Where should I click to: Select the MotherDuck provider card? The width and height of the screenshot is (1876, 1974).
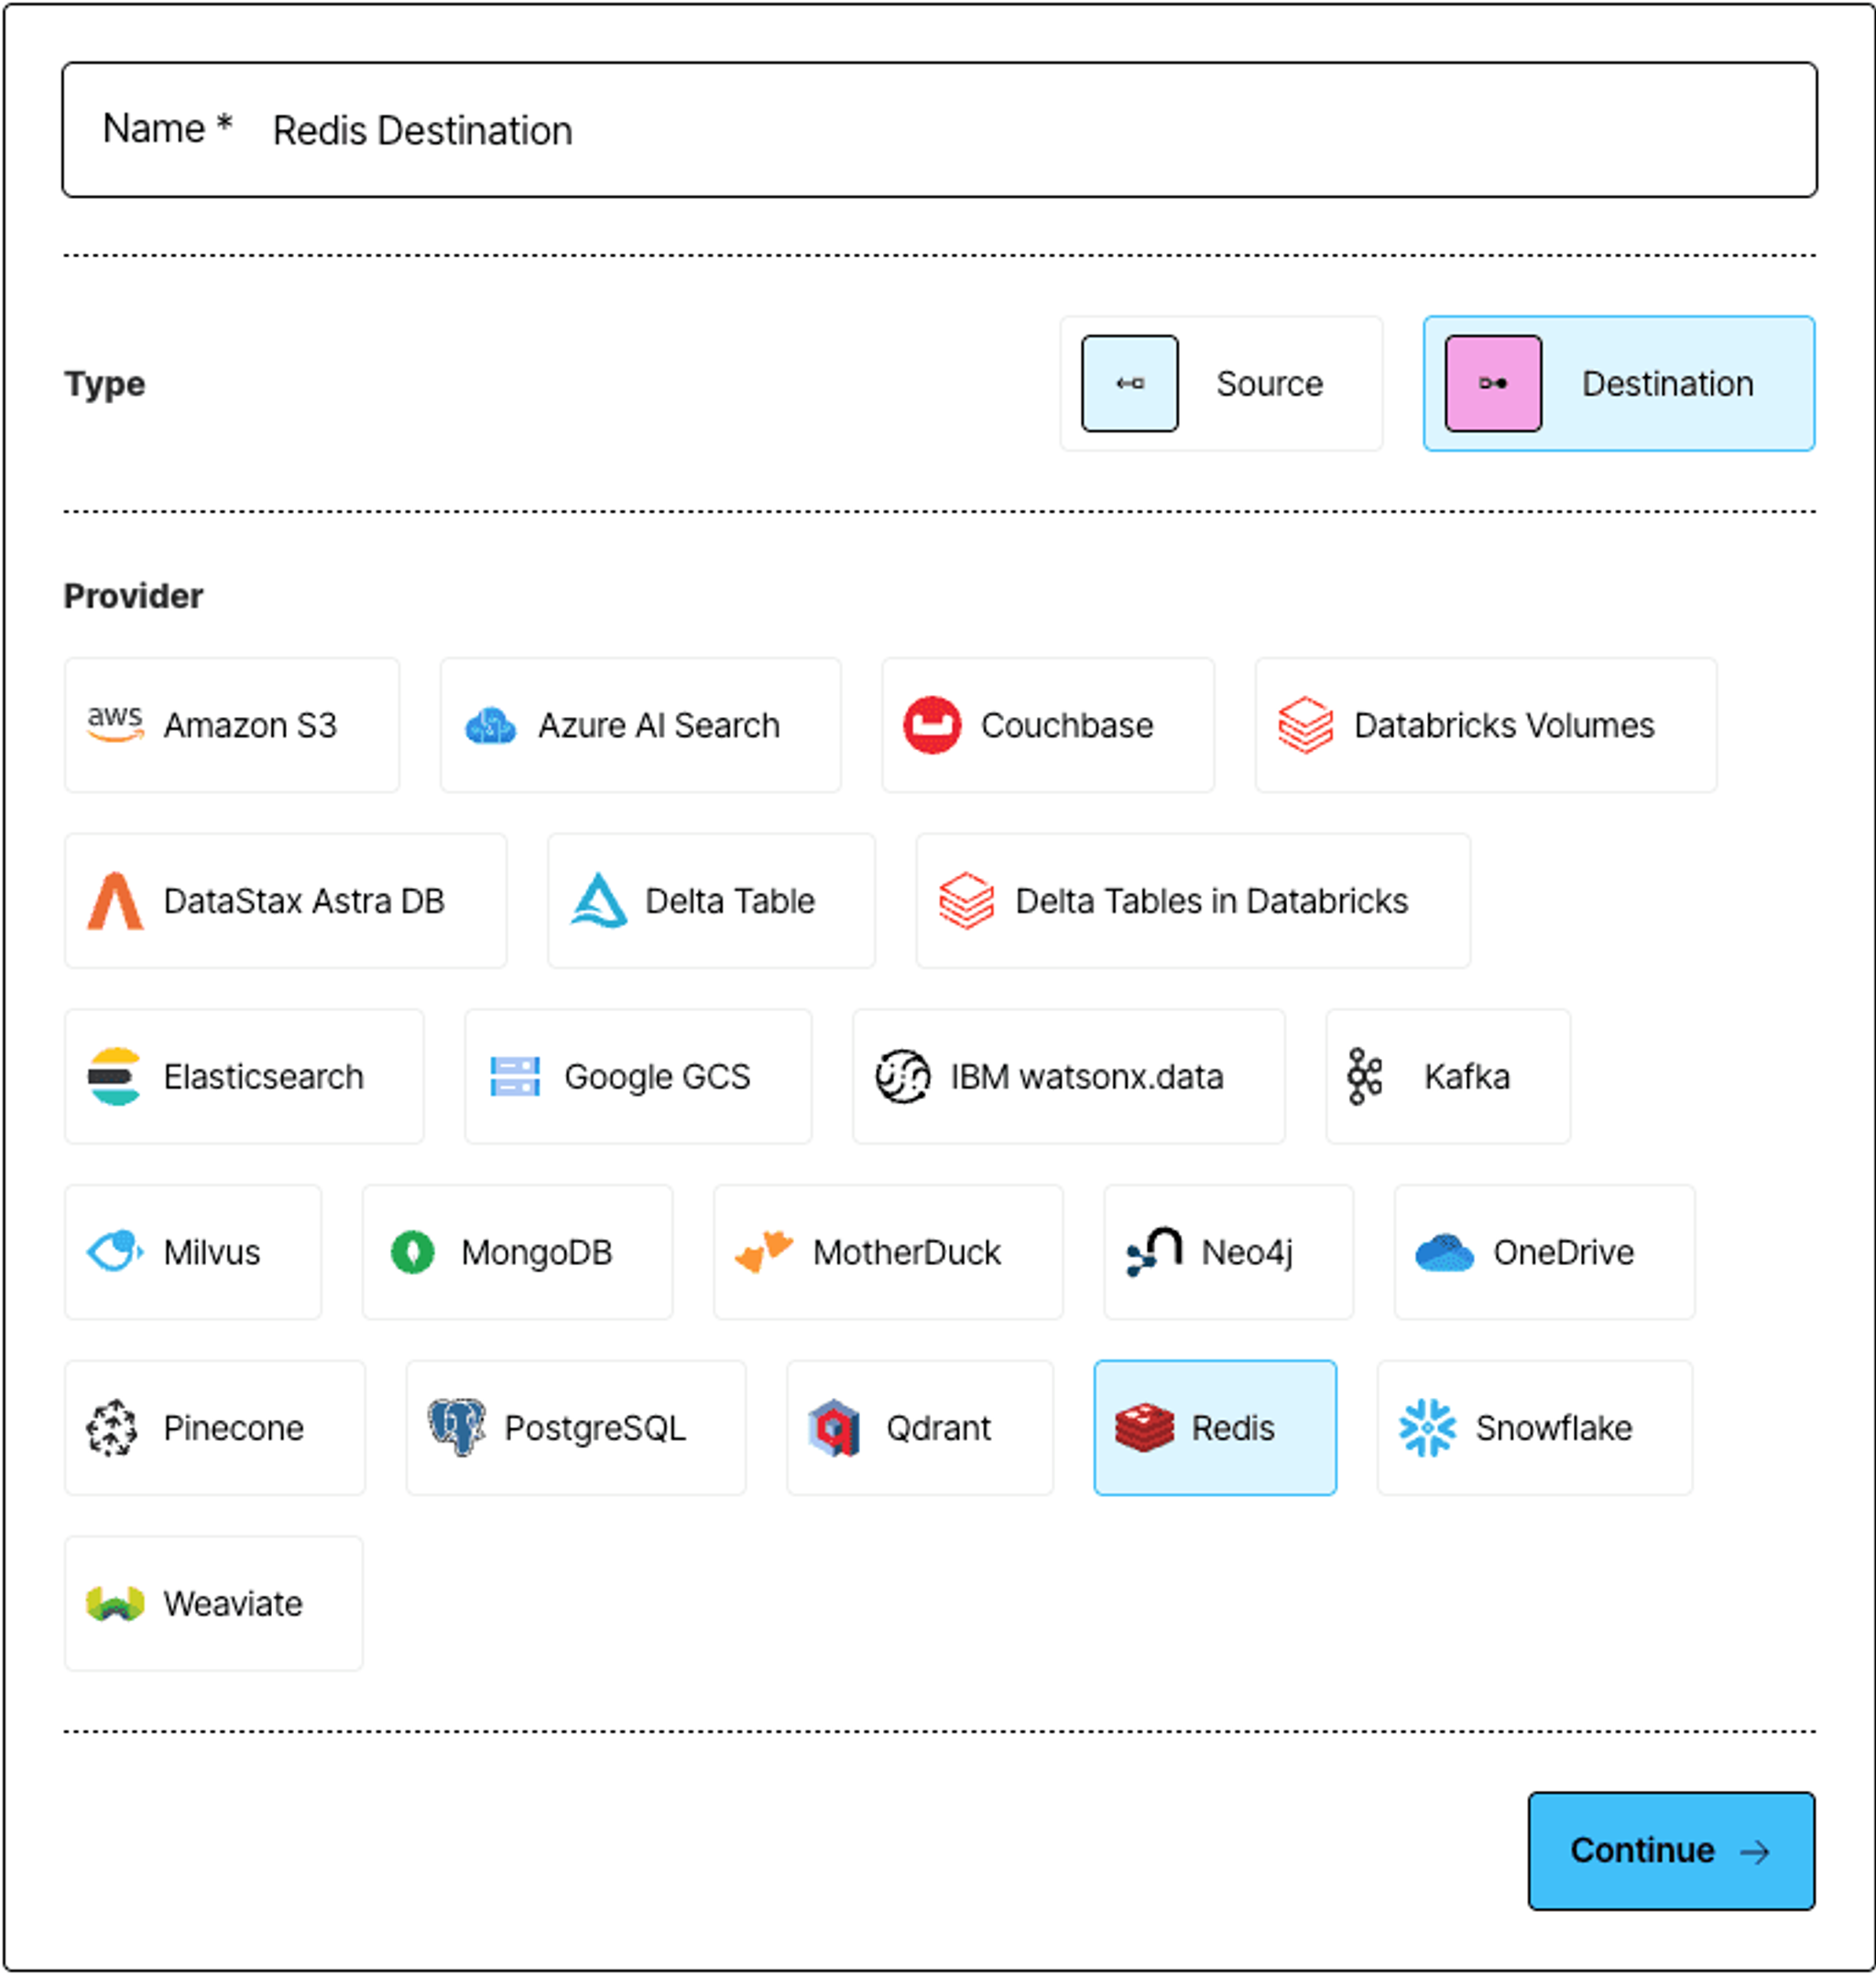(x=888, y=1252)
